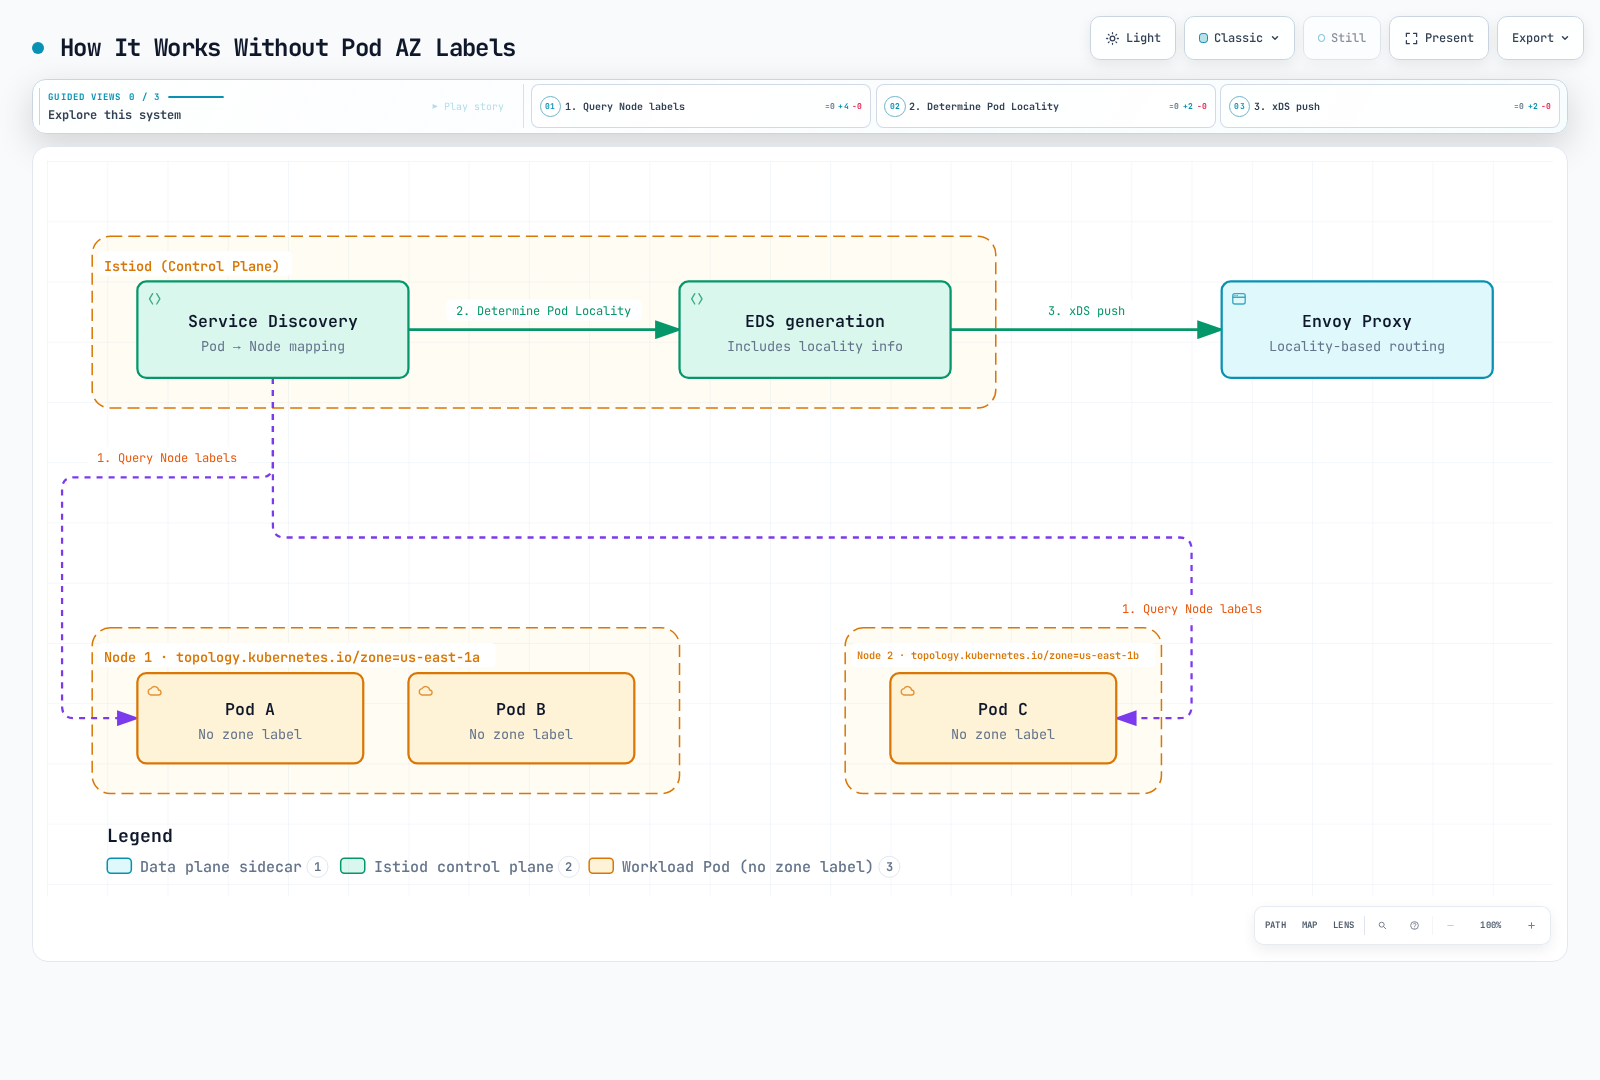Click the Node 2 us-east-1b zone label

point(998,656)
